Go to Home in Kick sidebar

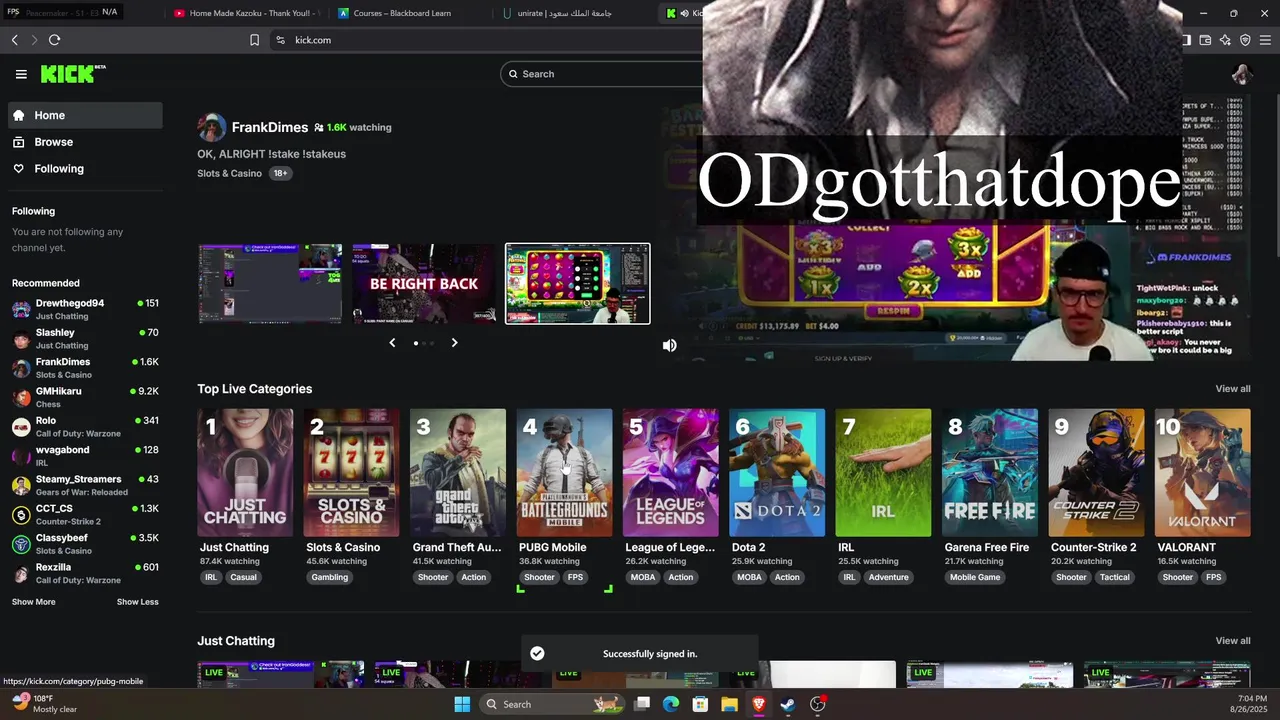(x=85, y=115)
